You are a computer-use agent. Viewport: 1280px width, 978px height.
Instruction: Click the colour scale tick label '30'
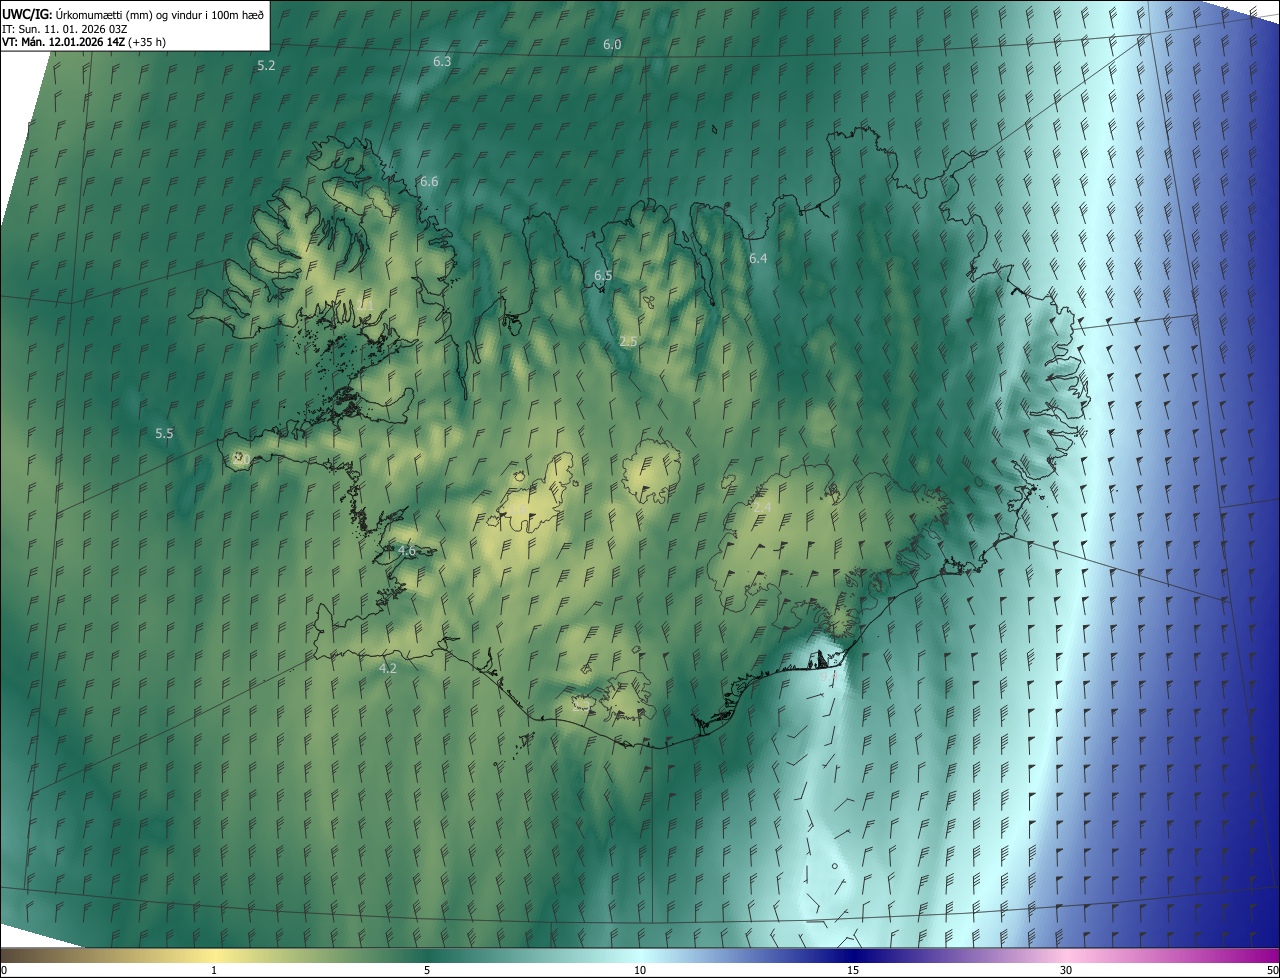tap(1066, 970)
